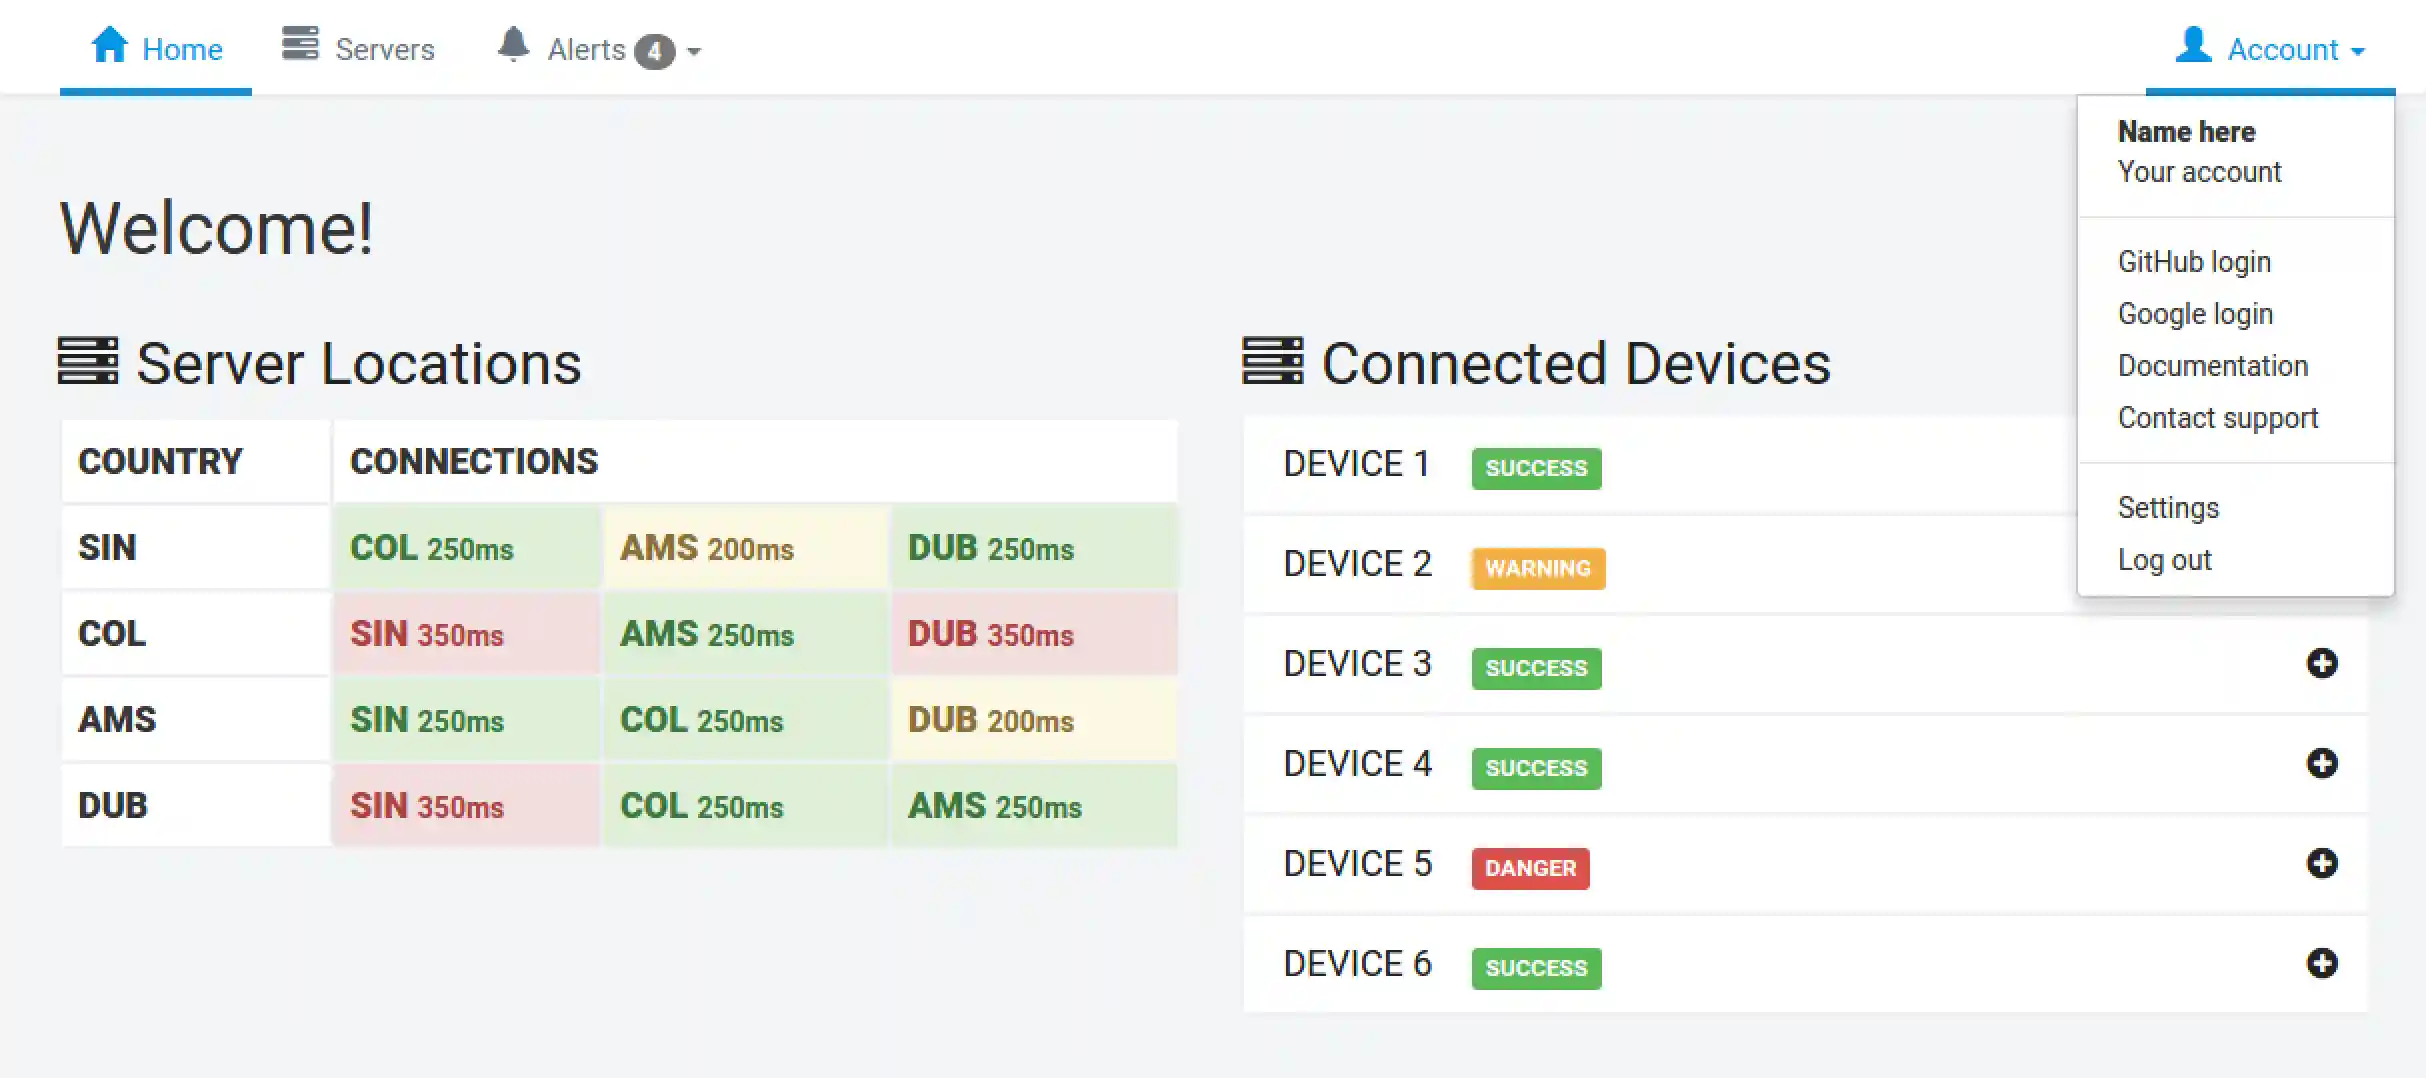Expand details for Device 6 via plus icon
2426x1078 pixels.
2322,964
